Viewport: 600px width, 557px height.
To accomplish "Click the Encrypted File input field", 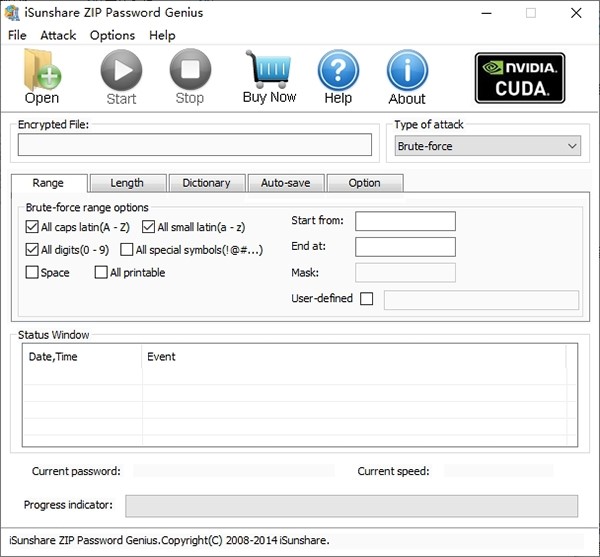I will click(194, 145).
